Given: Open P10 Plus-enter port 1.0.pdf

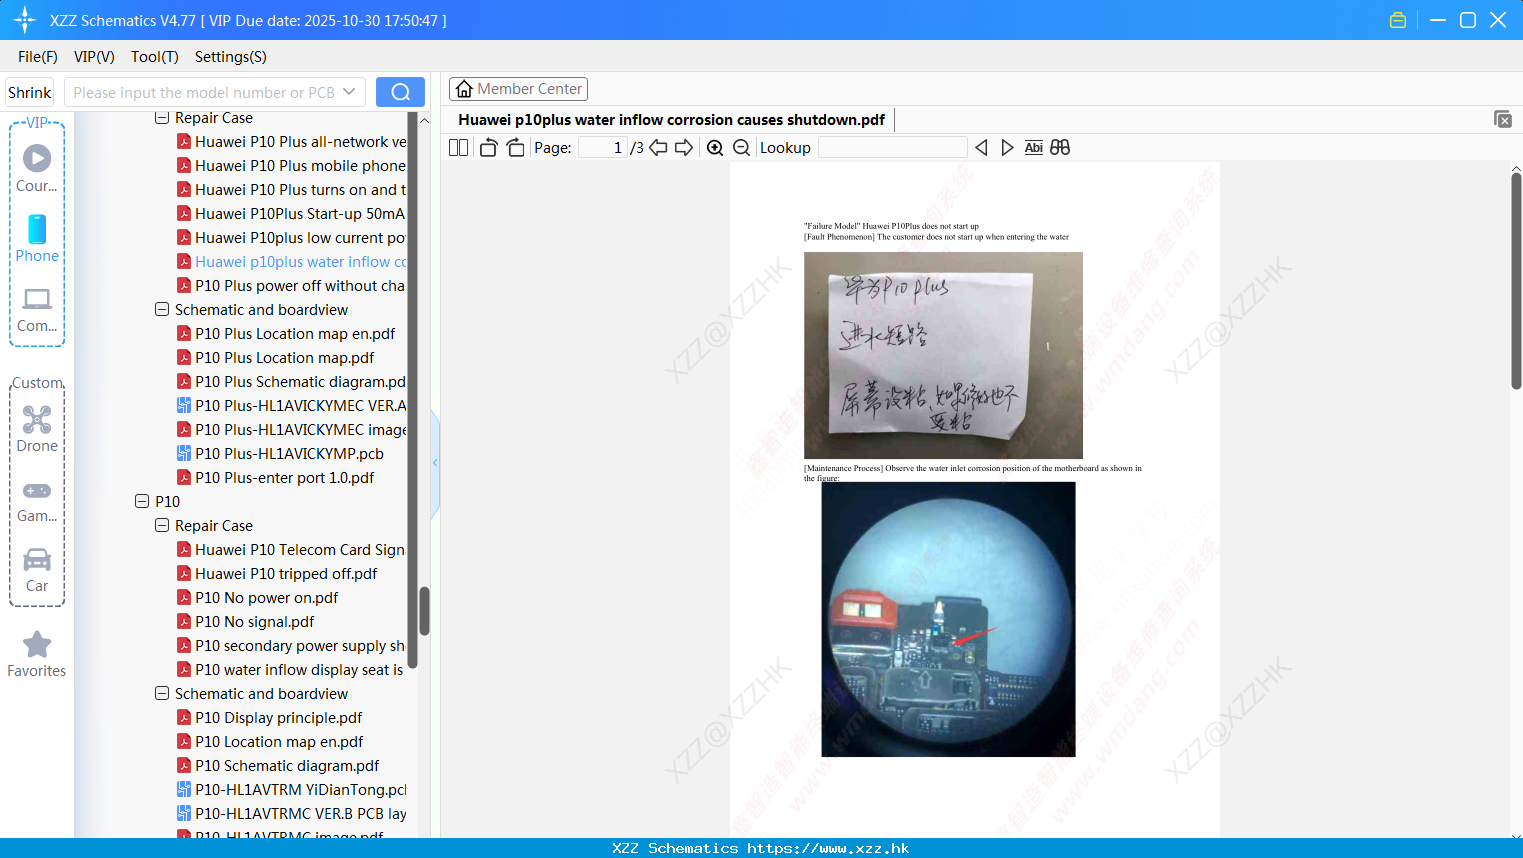Looking at the screenshot, I should (276, 478).
